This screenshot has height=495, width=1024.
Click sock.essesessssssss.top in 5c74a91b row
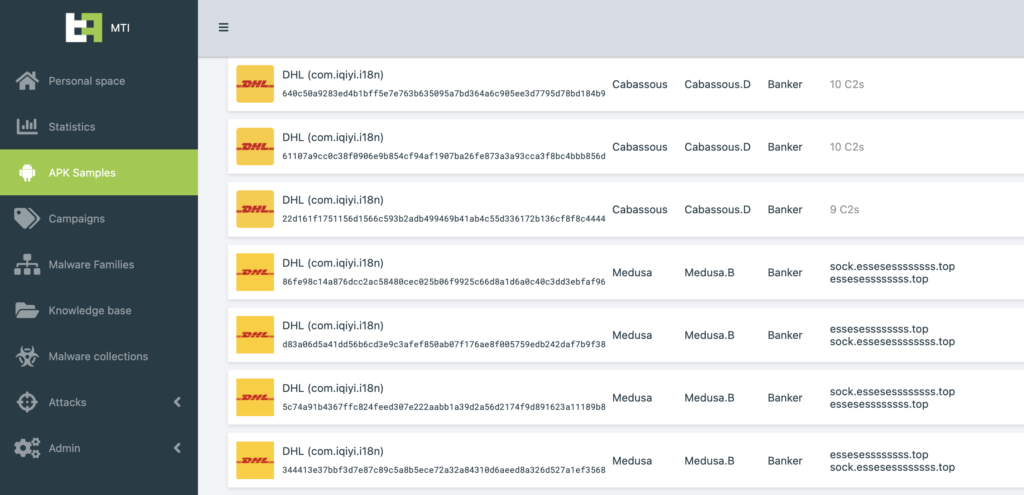tap(892, 392)
